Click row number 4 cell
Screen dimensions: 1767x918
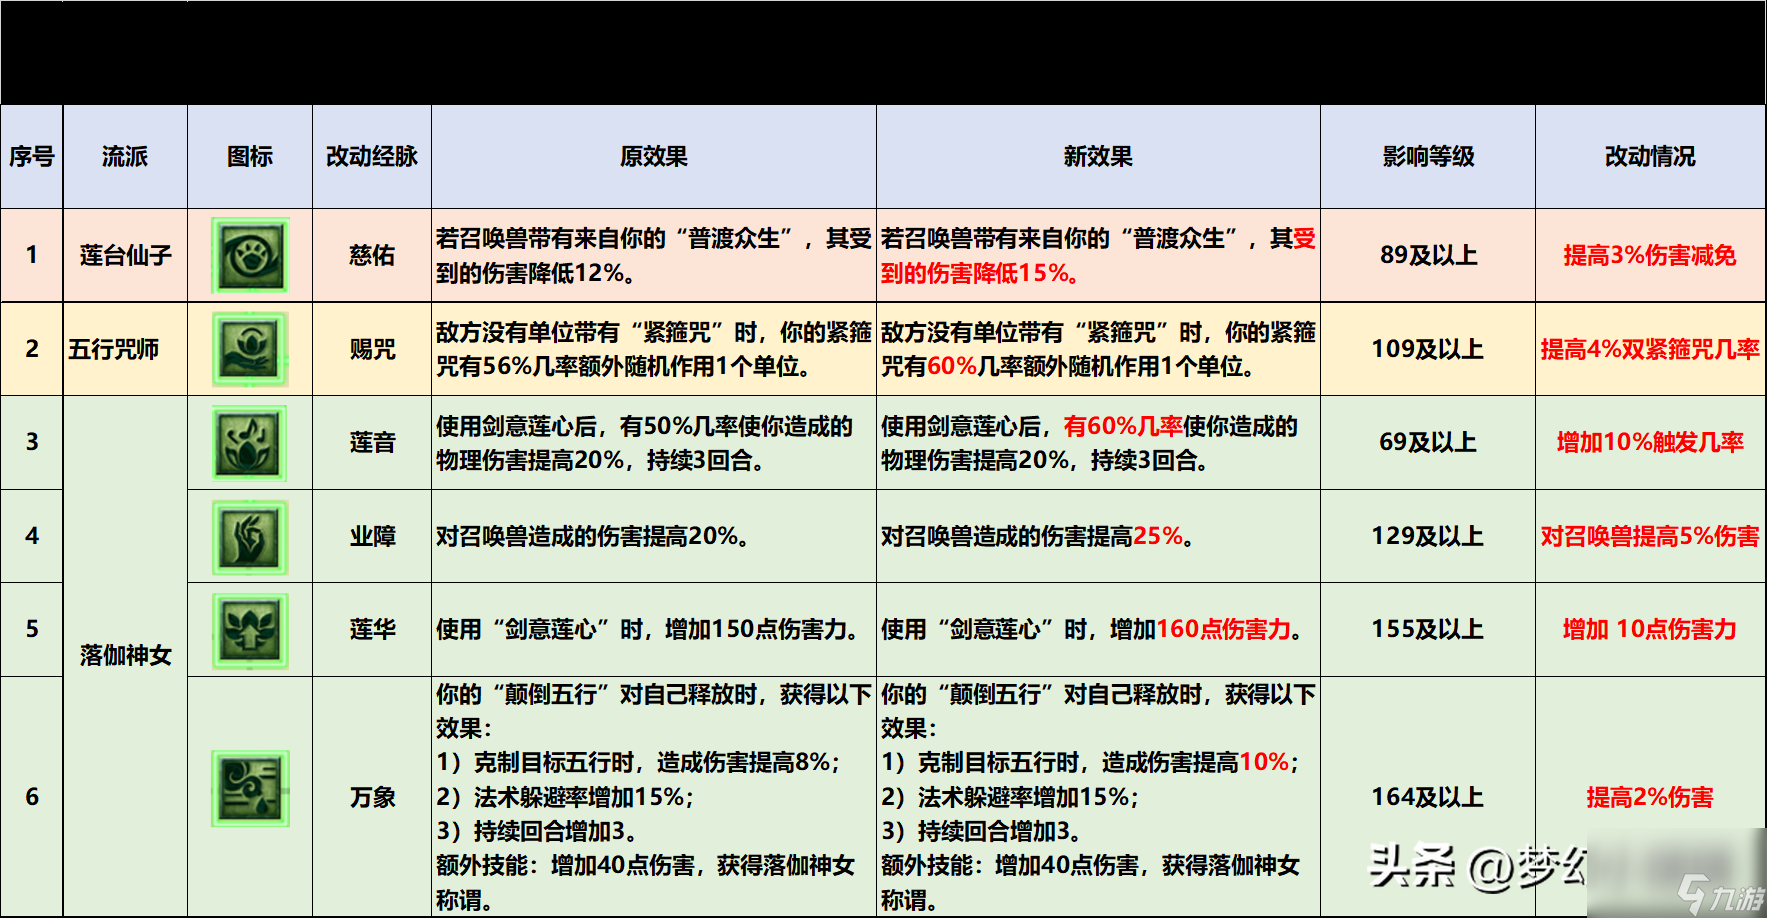[x=32, y=536]
